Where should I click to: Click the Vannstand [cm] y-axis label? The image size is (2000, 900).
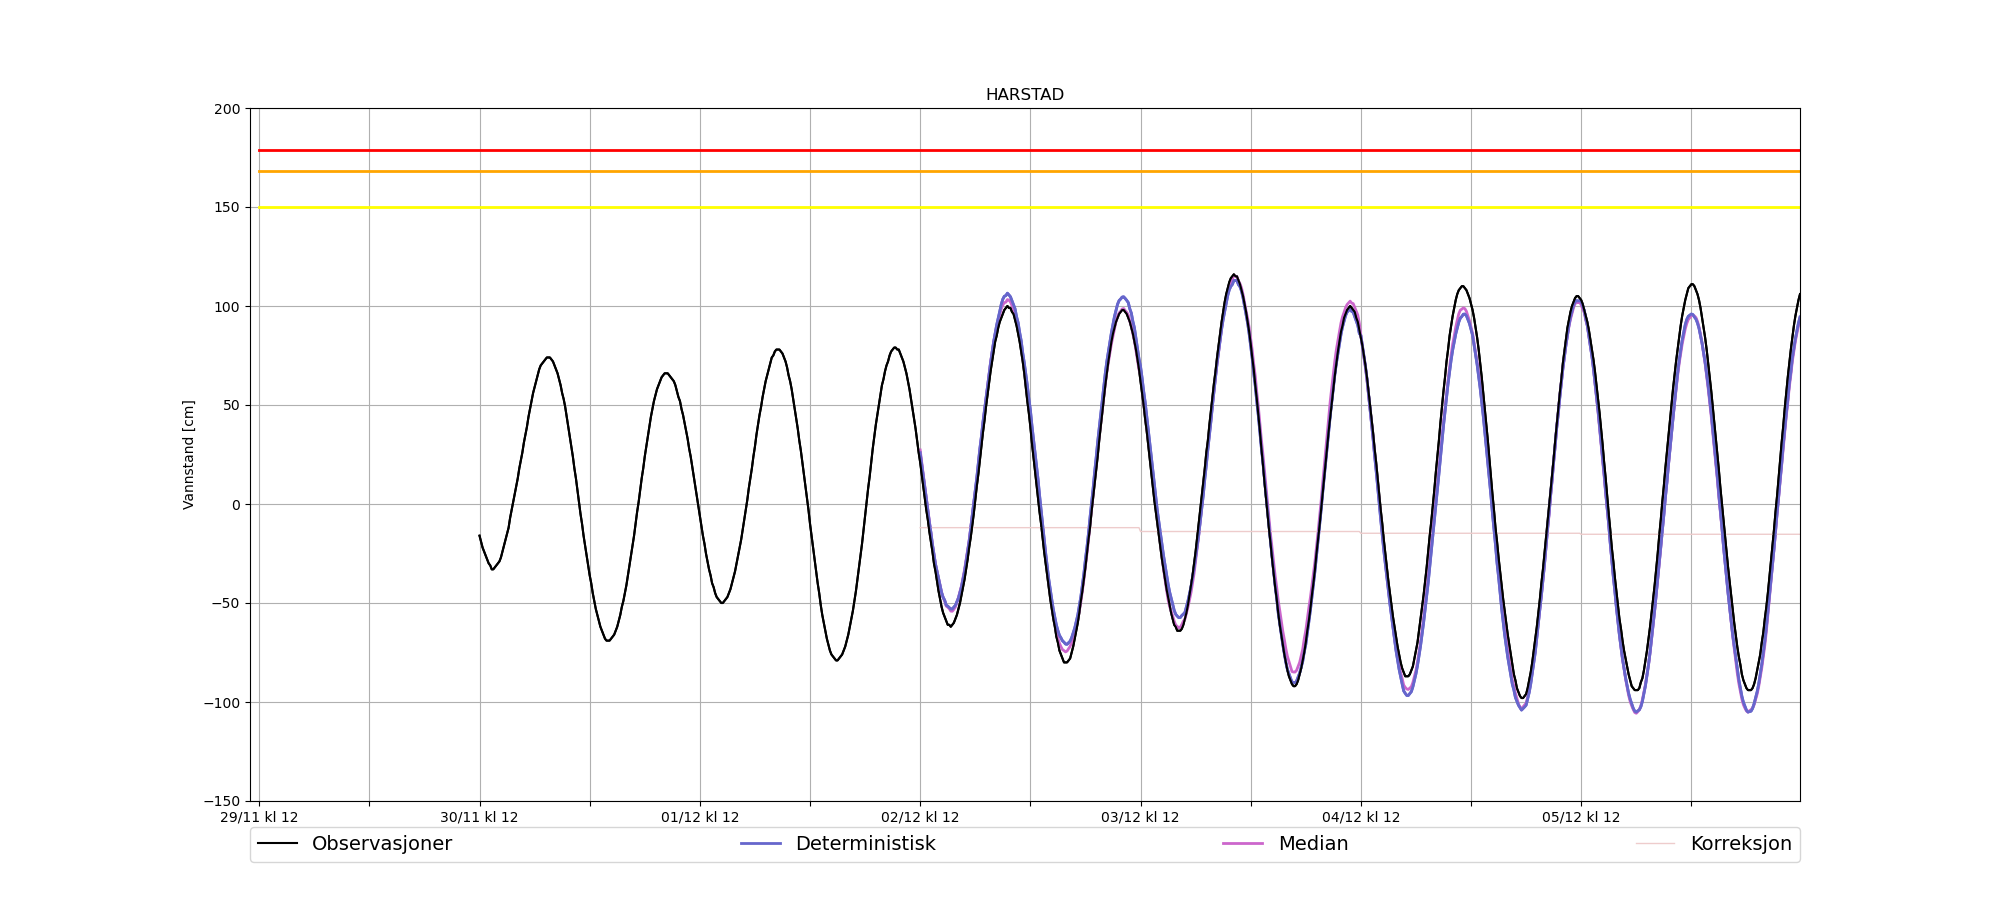point(189,455)
